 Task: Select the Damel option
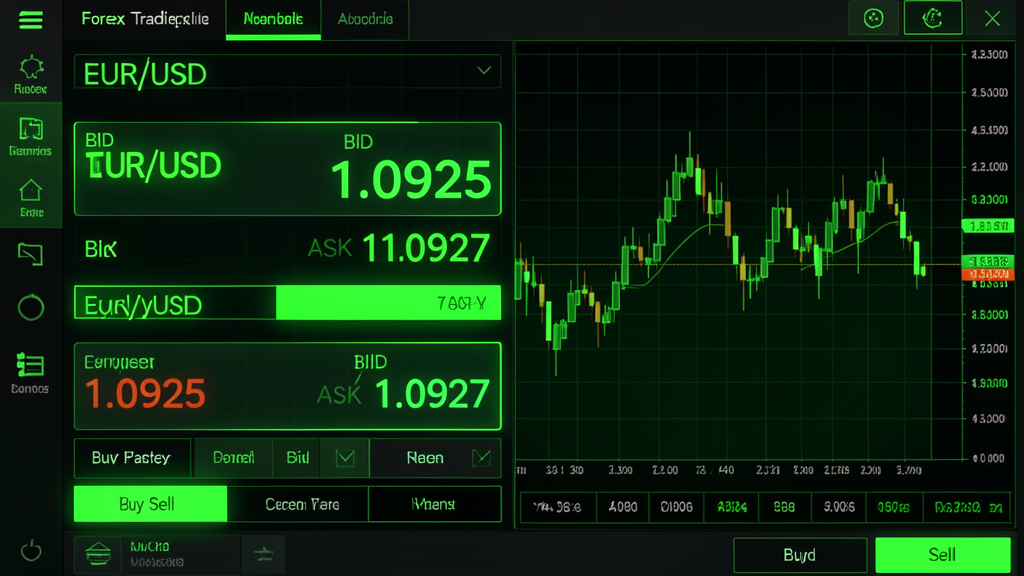[233, 458]
